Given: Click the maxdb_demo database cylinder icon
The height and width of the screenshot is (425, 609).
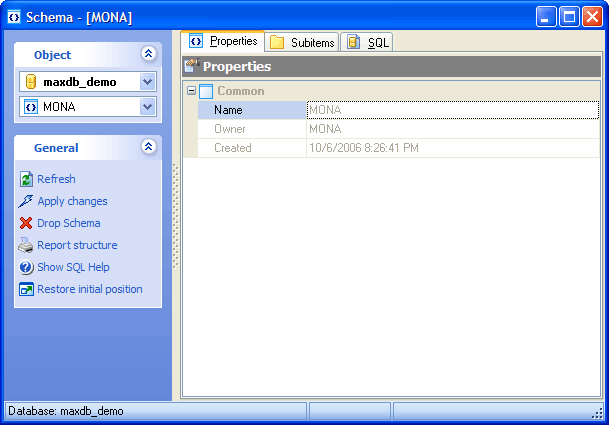Looking at the screenshot, I should [31, 82].
